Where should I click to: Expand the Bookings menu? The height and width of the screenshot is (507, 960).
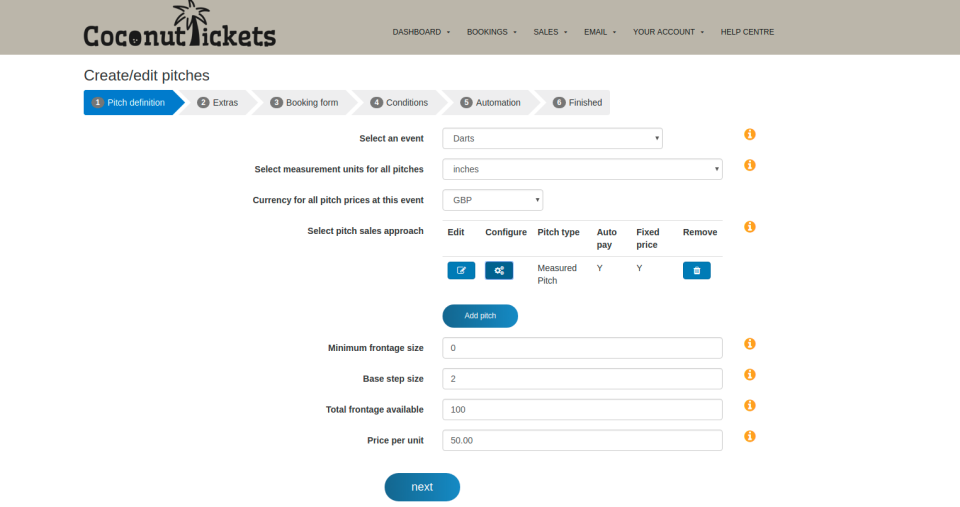tap(492, 32)
